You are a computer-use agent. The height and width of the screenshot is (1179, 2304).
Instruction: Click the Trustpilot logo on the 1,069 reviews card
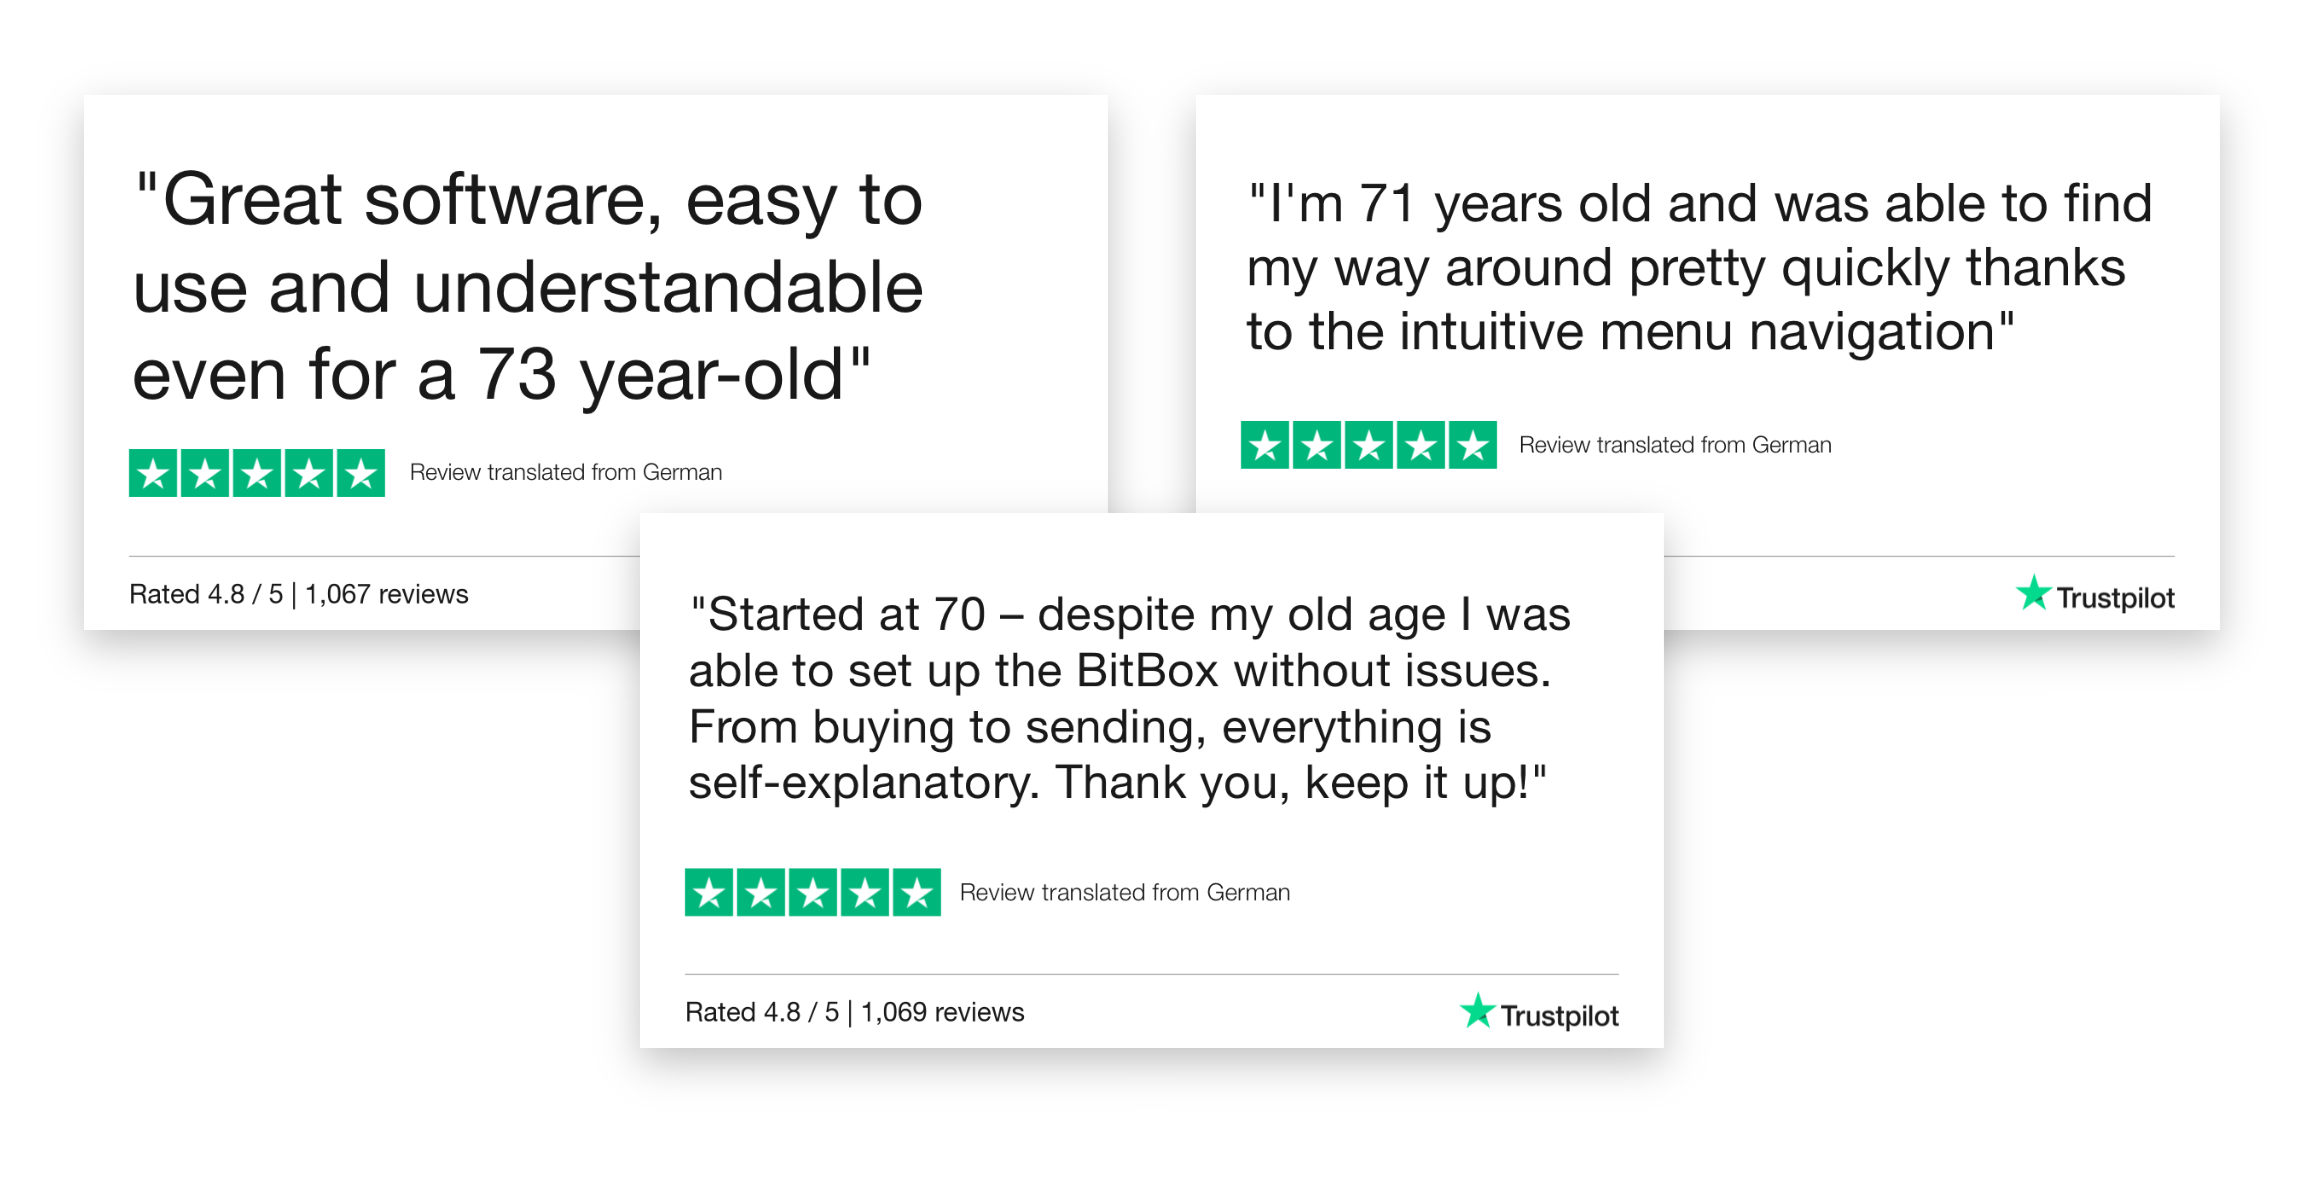click(x=1539, y=1013)
